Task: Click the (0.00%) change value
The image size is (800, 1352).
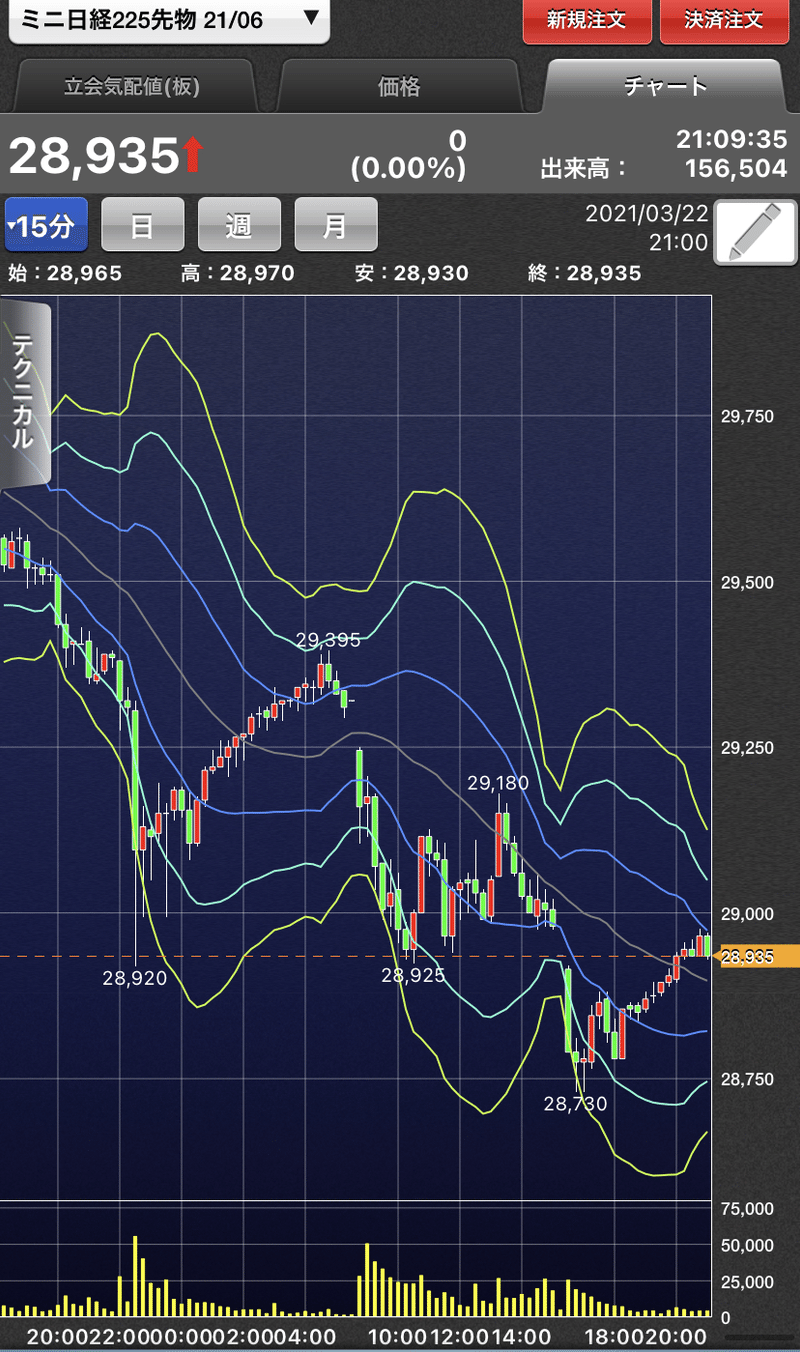Action: [x=408, y=169]
